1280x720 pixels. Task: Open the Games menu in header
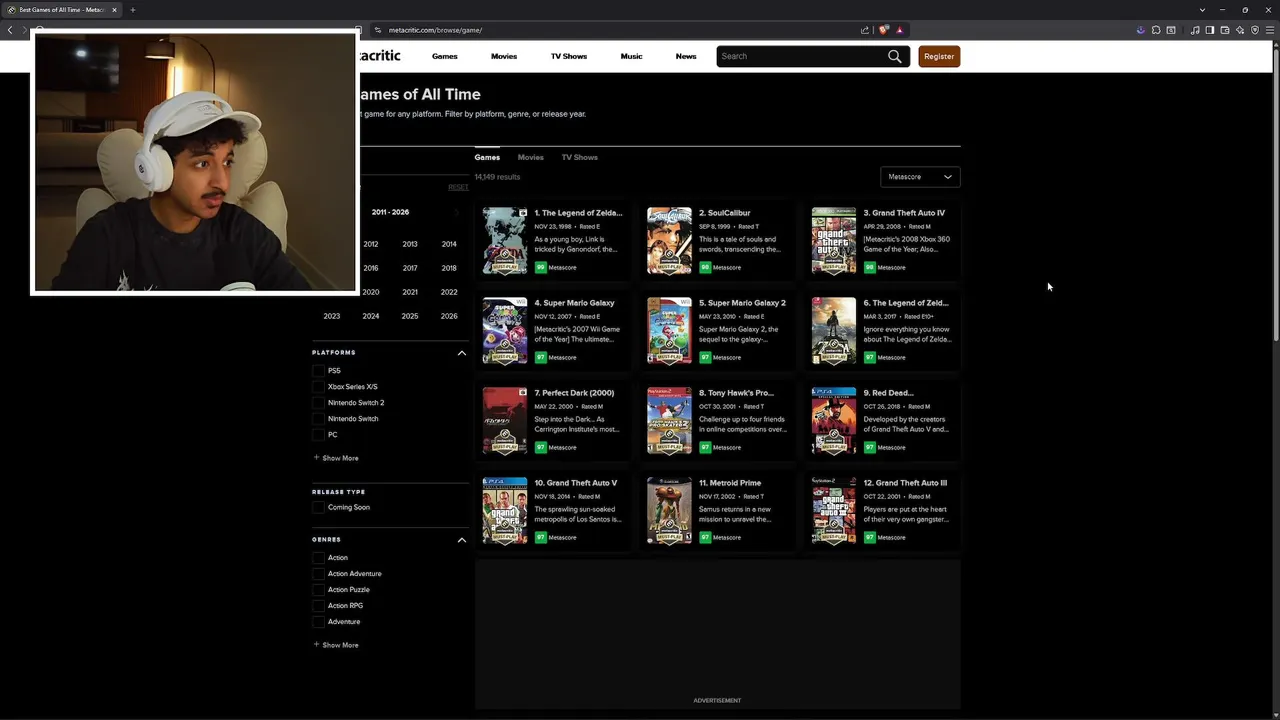pos(445,56)
